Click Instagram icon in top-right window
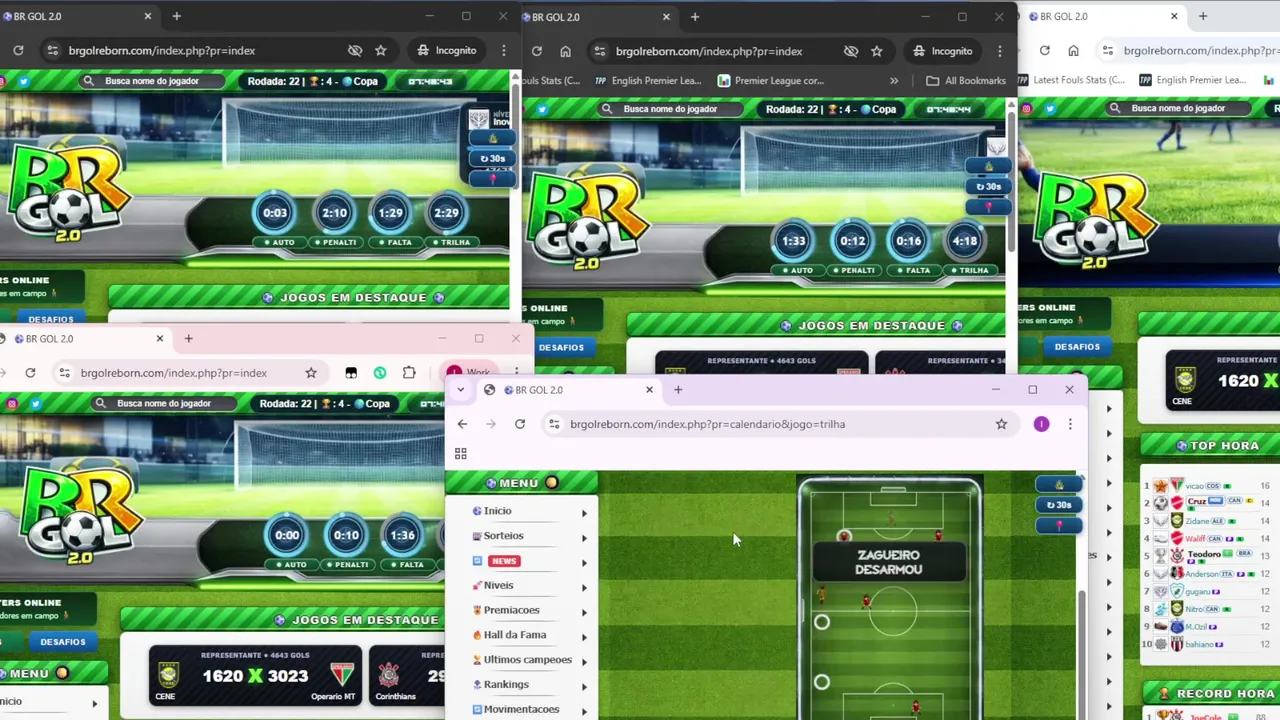Viewport: 1280px width, 720px height. pyautogui.click(x=1026, y=108)
